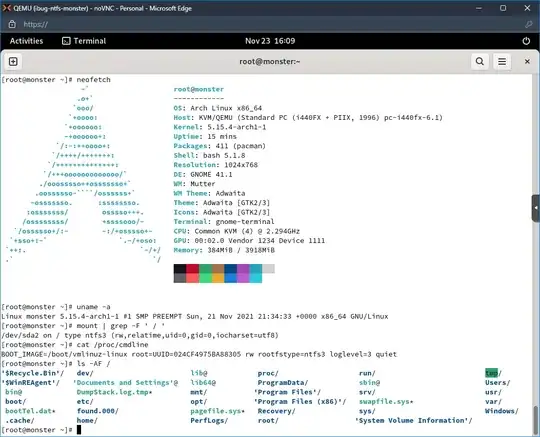This screenshot has height=437, width=540.
Task: Open the power system menu icon
Action: click(526, 41)
